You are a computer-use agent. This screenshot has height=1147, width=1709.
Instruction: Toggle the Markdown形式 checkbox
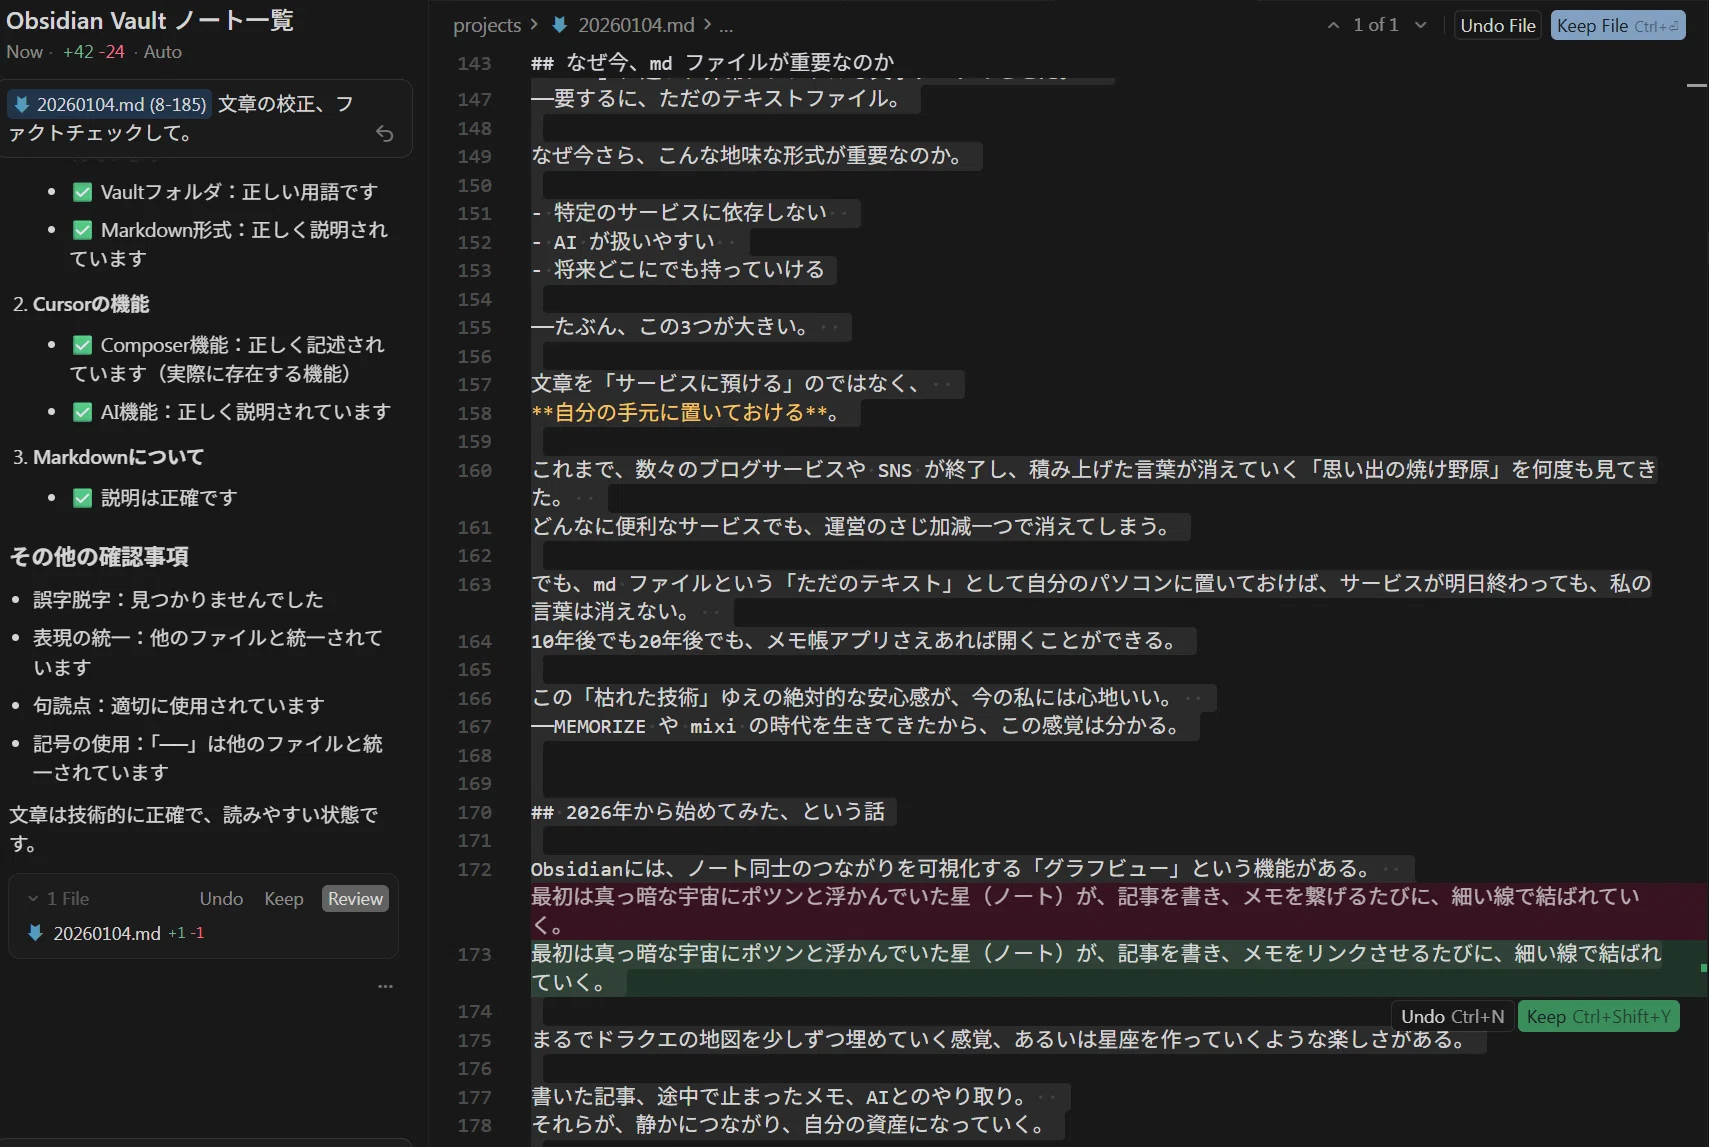[83, 230]
